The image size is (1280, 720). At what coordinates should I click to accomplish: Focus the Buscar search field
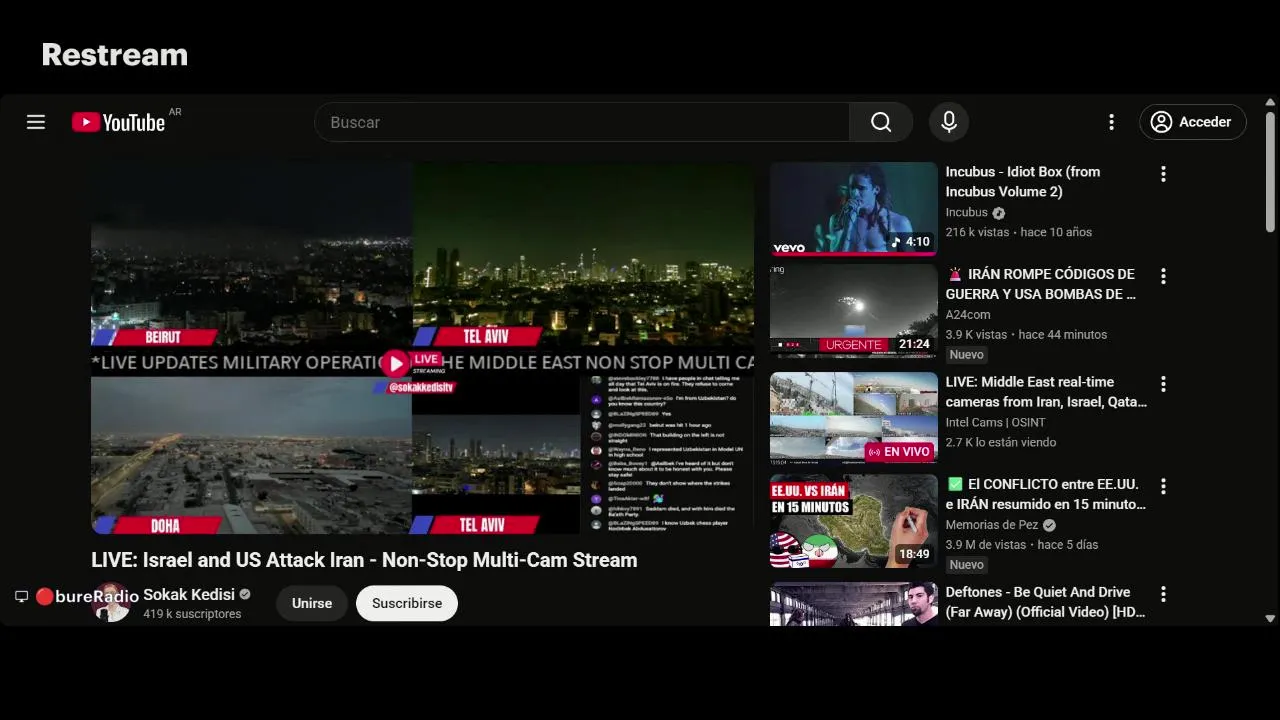(582, 122)
